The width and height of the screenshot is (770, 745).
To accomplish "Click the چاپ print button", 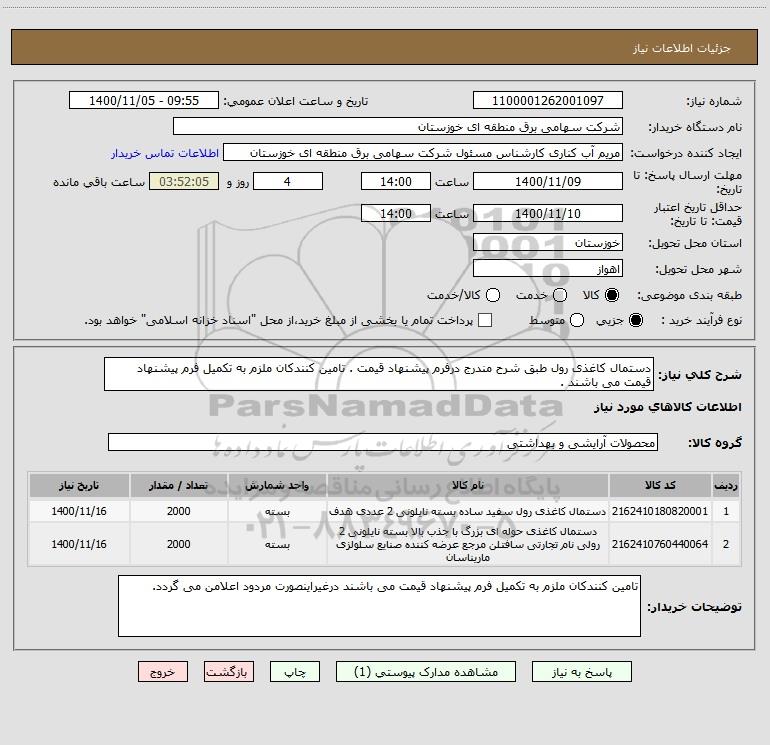I will click(295, 671).
